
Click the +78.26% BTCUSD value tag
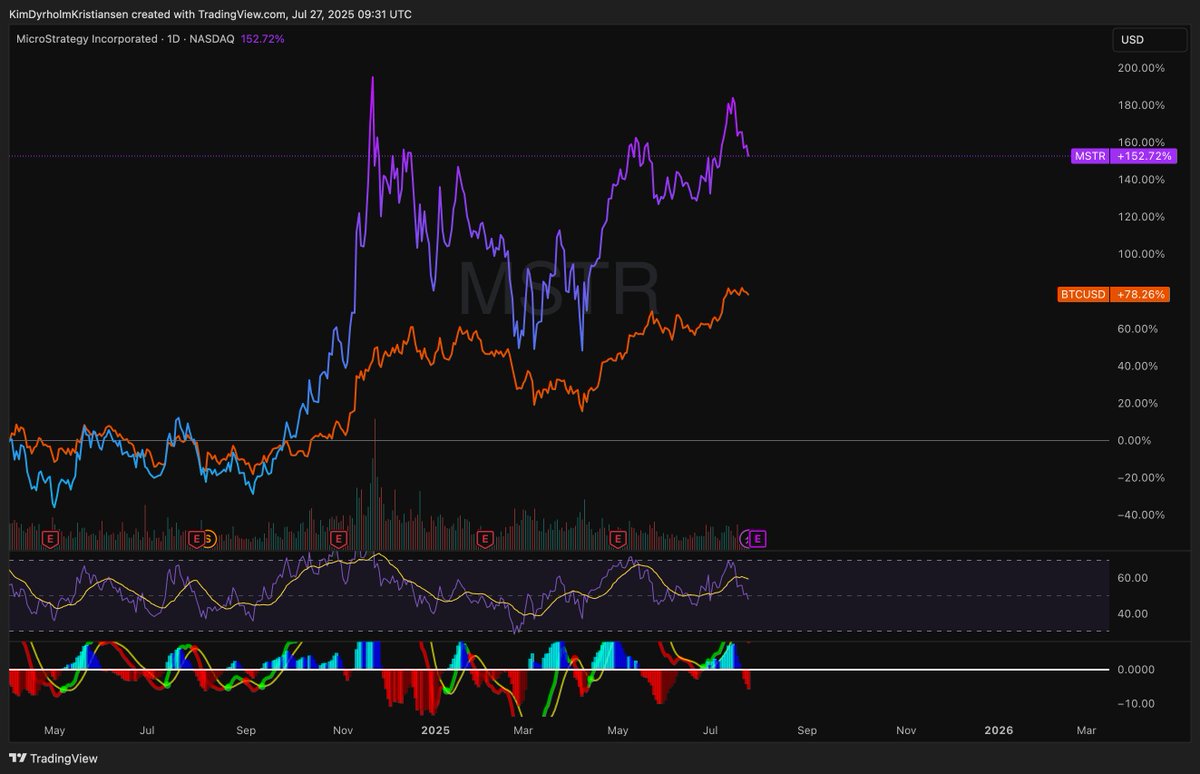point(1141,295)
